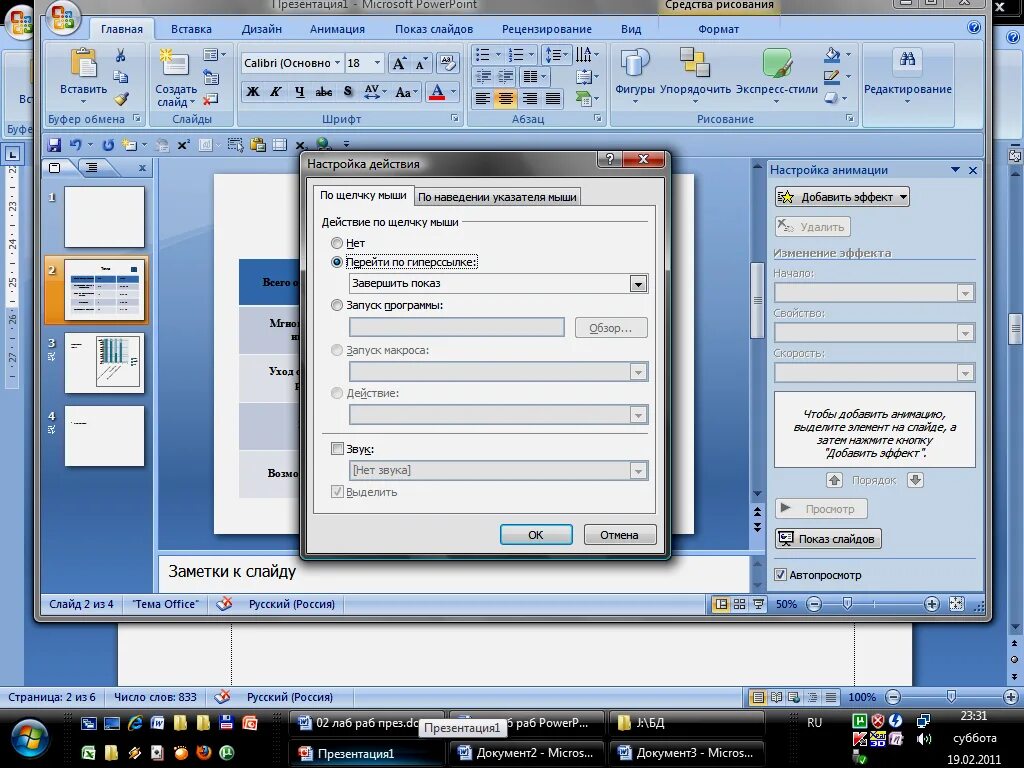Click the Показ слайдов button in animation pane
The image size is (1024, 768).
(827, 539)
